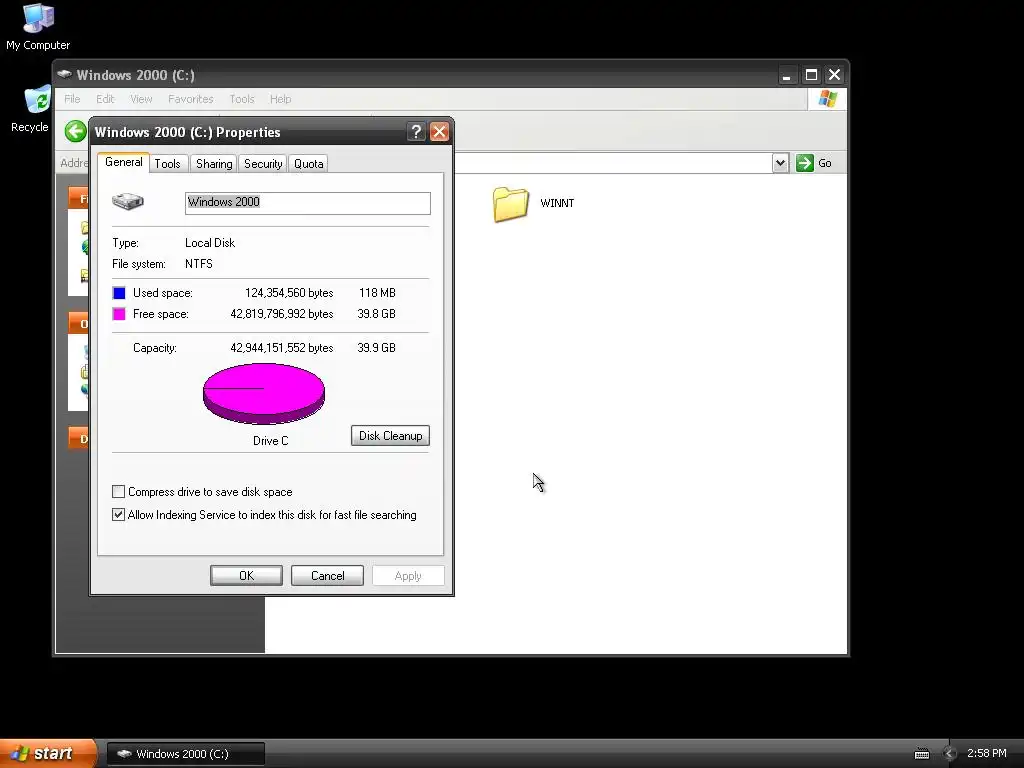Image resolution: width=1024 pixels, height=768 pixels.
Task: Click the Apply button
Action: coord(408,575)
